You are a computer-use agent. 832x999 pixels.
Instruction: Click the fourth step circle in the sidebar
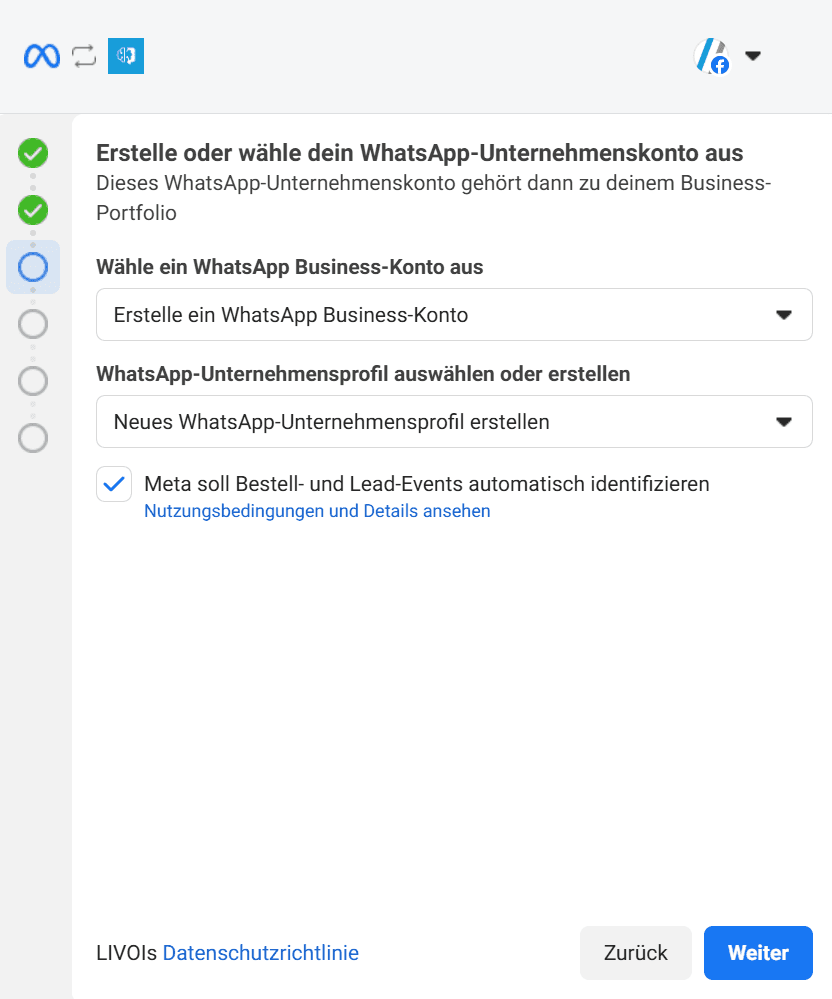pos(32,324)
